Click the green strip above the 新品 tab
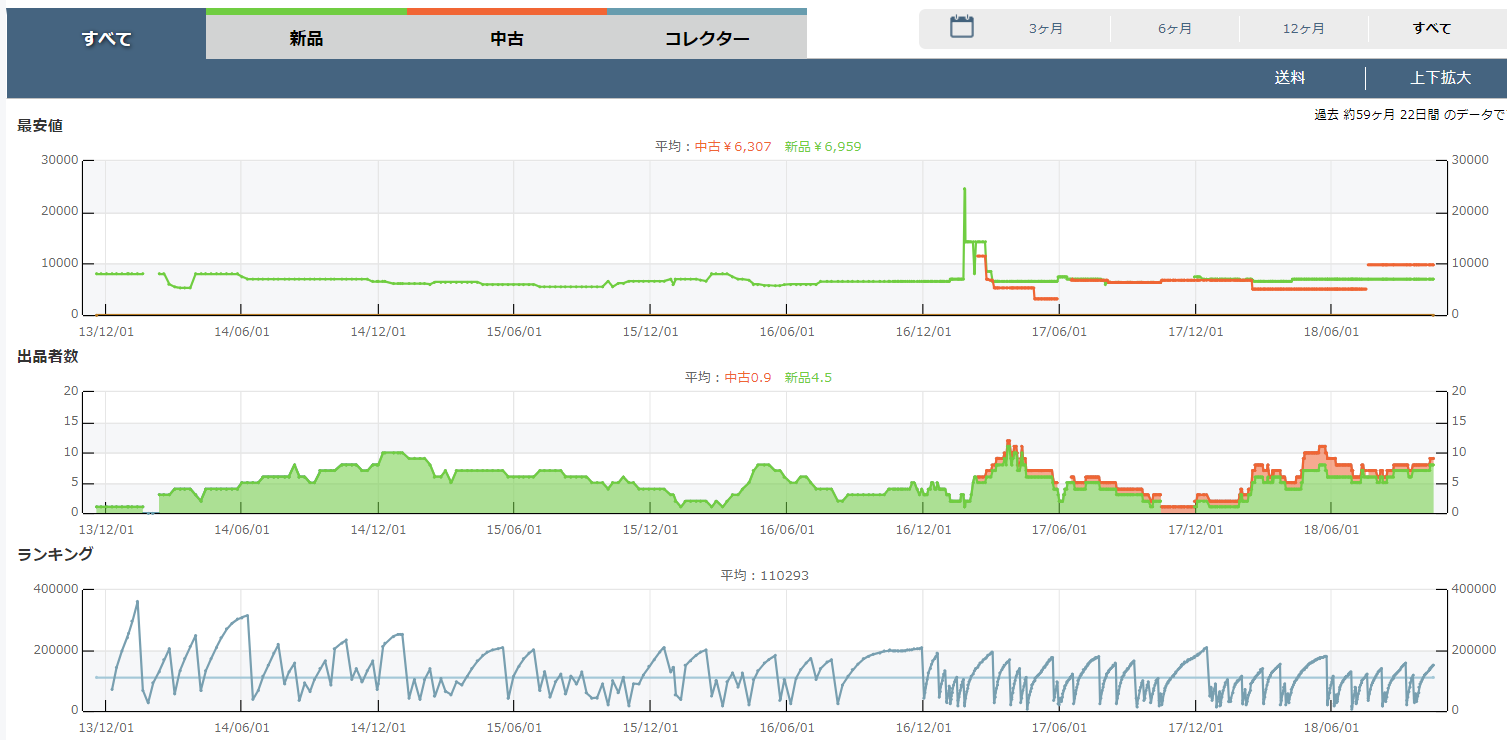Viewport: 1507px width, 740px height. (306, 11)
